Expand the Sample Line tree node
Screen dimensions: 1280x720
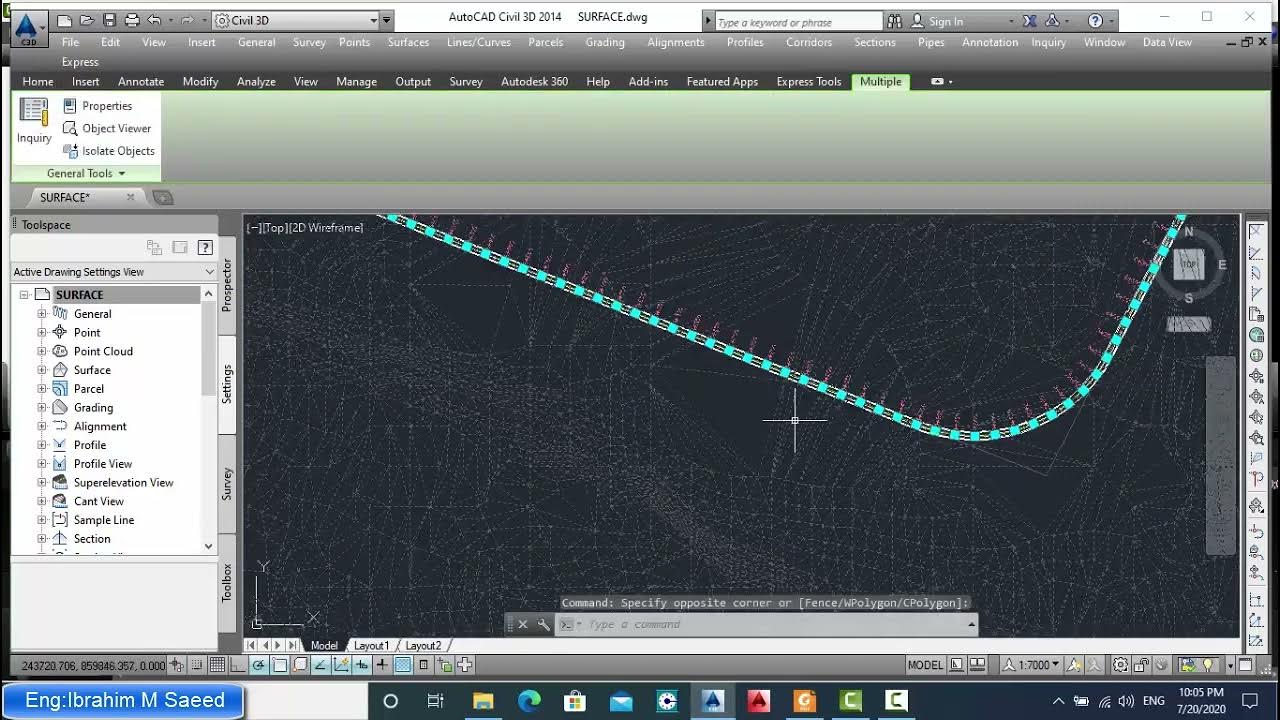(x=42, y=520)
